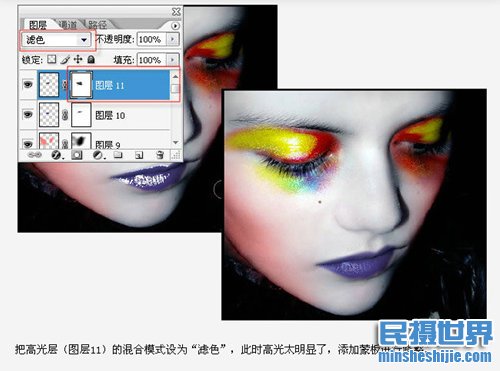This screenshot has height=371, width=500.
Task: Select 图层 10 layer mask thumbnail
Action: (81, 115)
